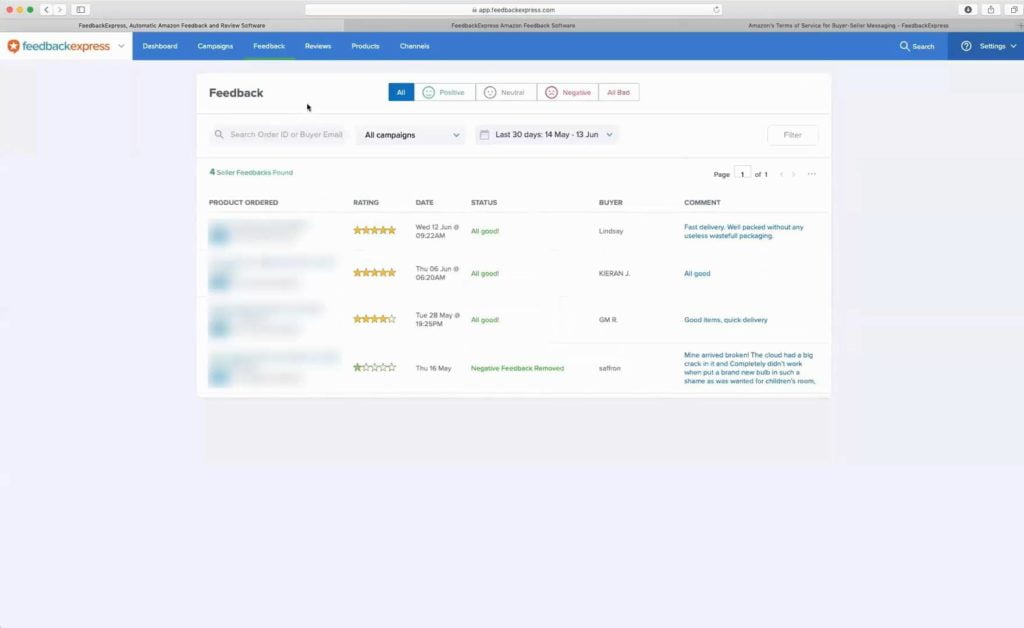Image resolution: width=1024 pixels, height=628 pixels.
Task: Click '4 Seller Feedbacks Found' text
Action: pos(251,172)
